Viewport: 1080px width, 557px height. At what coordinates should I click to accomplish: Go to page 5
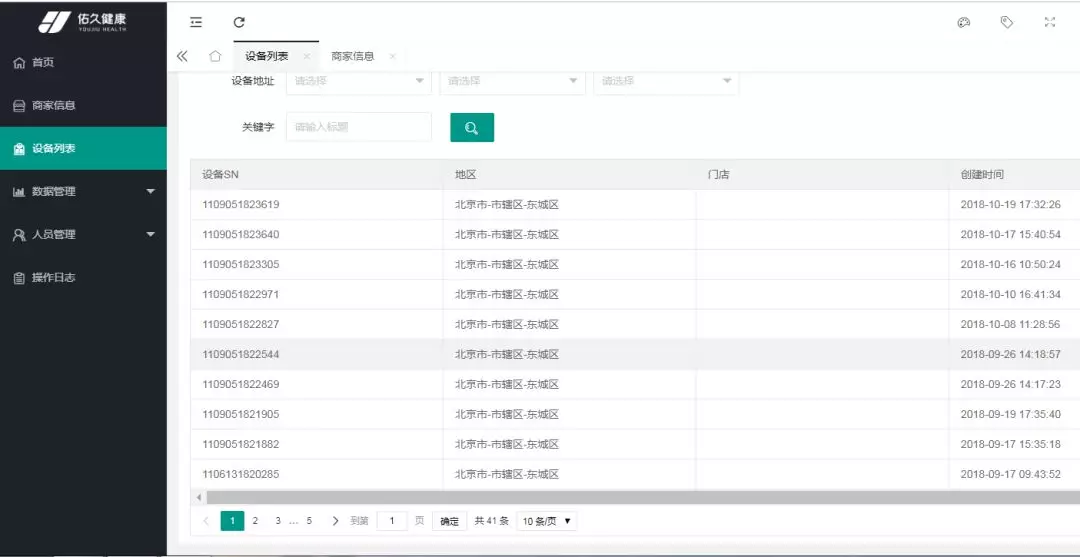pos(309,521)
